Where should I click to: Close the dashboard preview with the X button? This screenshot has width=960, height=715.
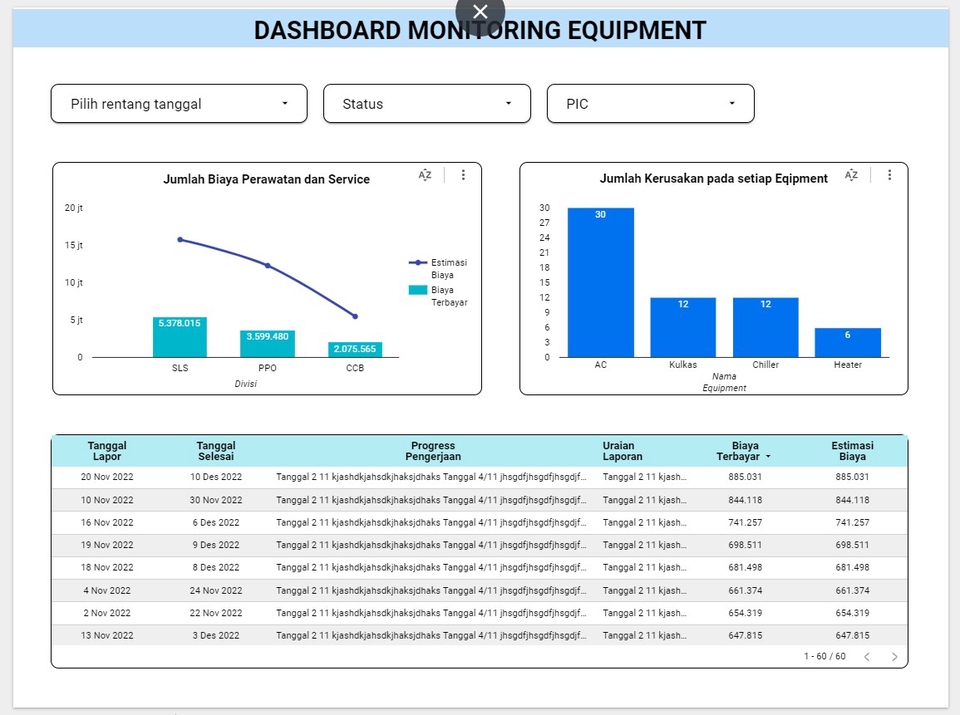point(481,12)
